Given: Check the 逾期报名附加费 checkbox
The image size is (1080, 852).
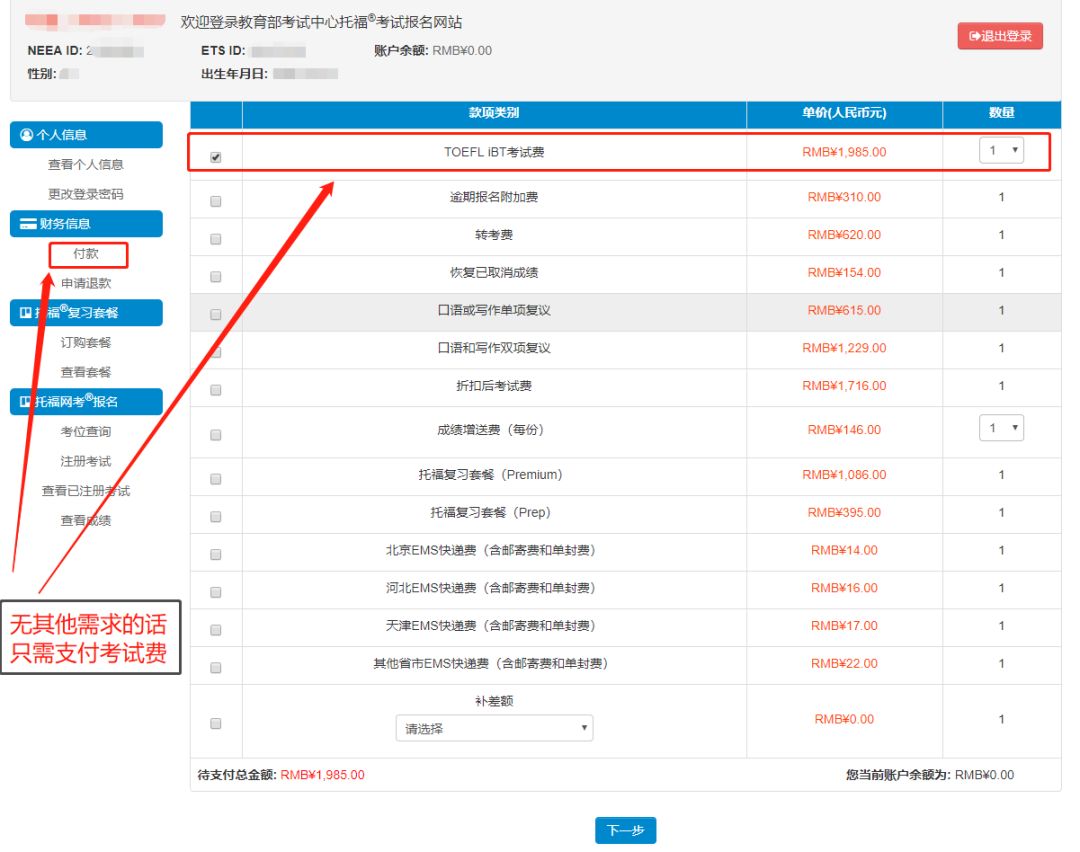Looking at the screenshot, I should click(x=216, y=201).
